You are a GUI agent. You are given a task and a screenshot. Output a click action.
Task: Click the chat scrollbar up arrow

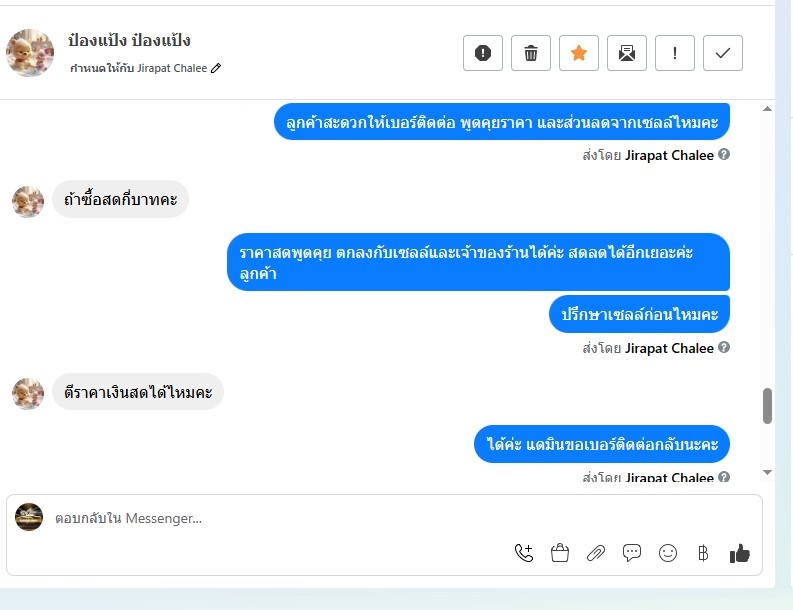[767, 109]
